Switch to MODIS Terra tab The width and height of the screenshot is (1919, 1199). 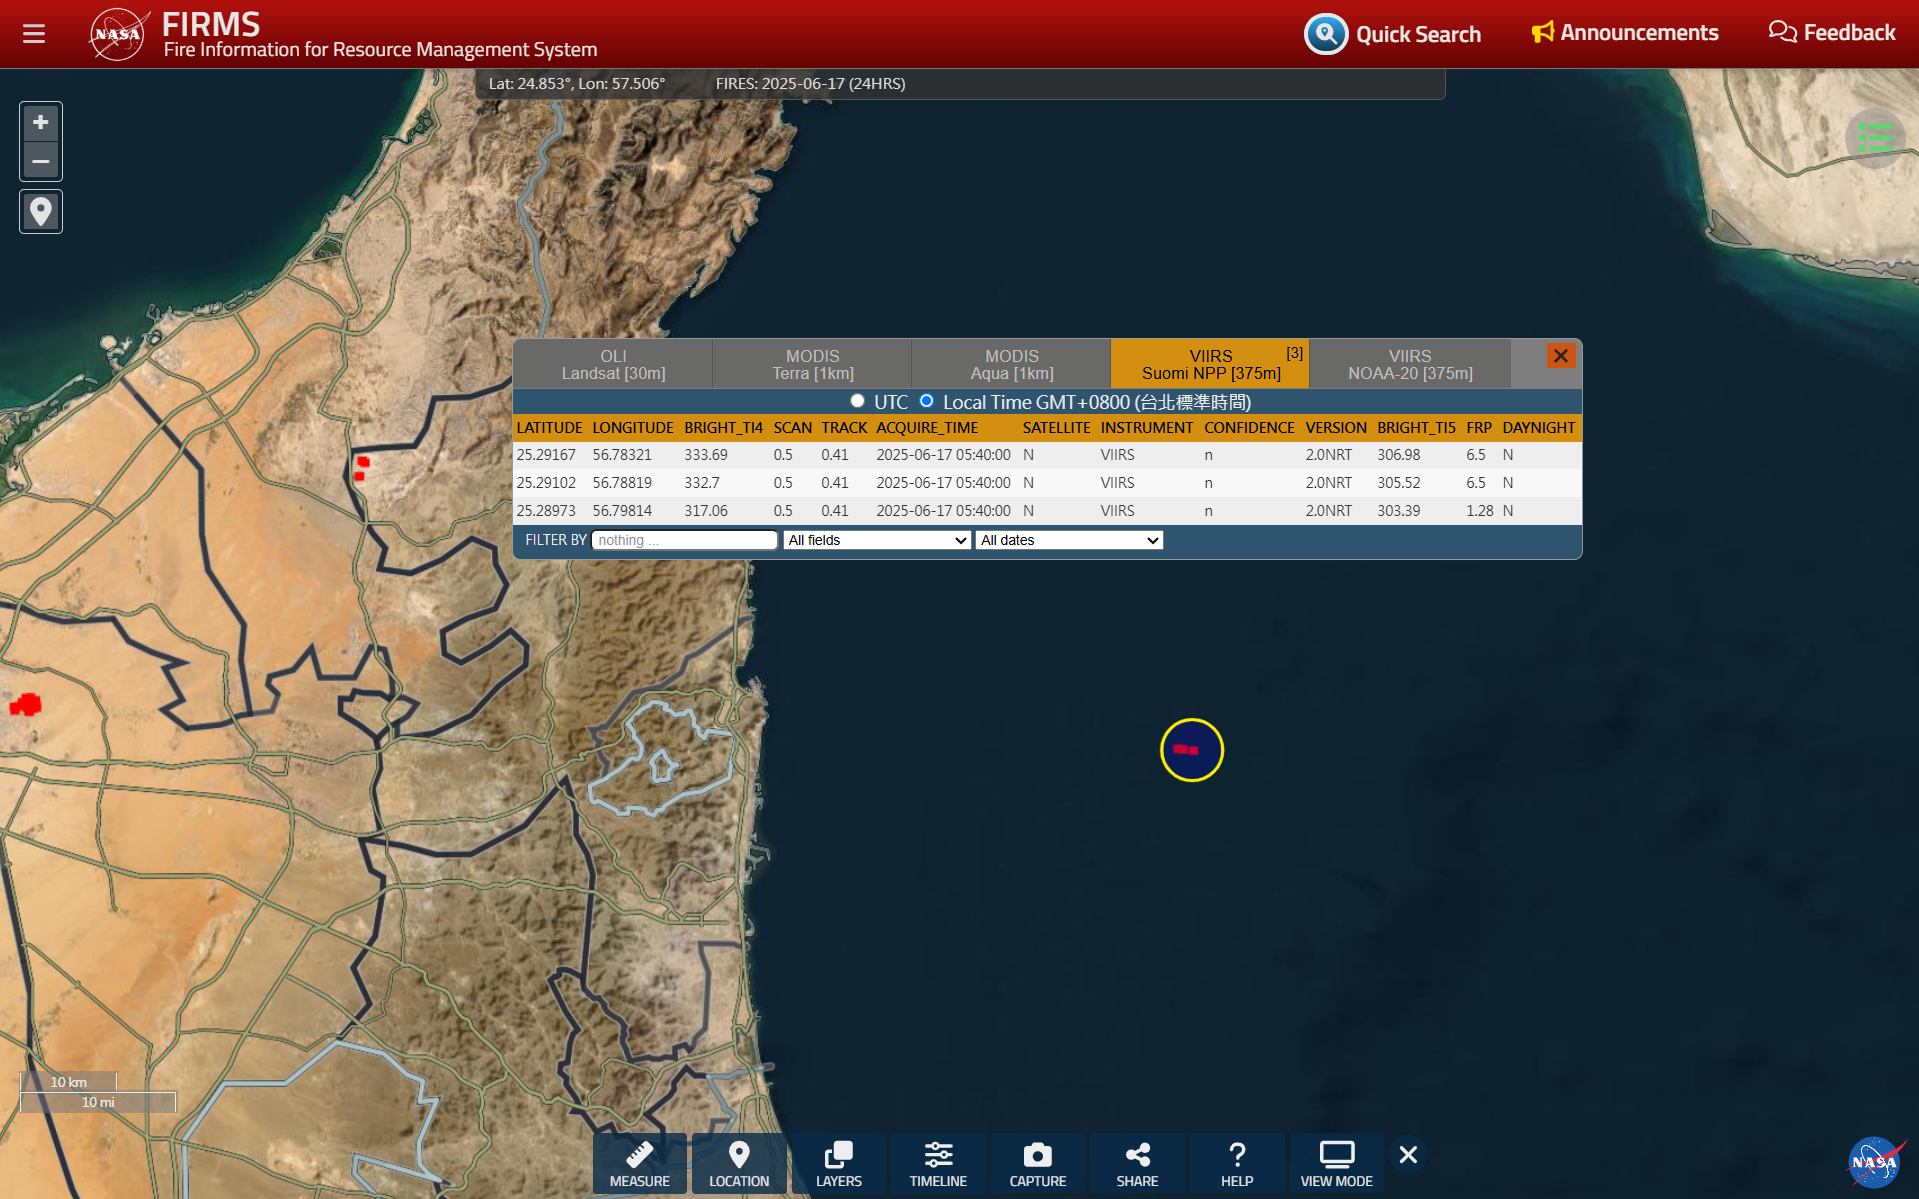812,365
